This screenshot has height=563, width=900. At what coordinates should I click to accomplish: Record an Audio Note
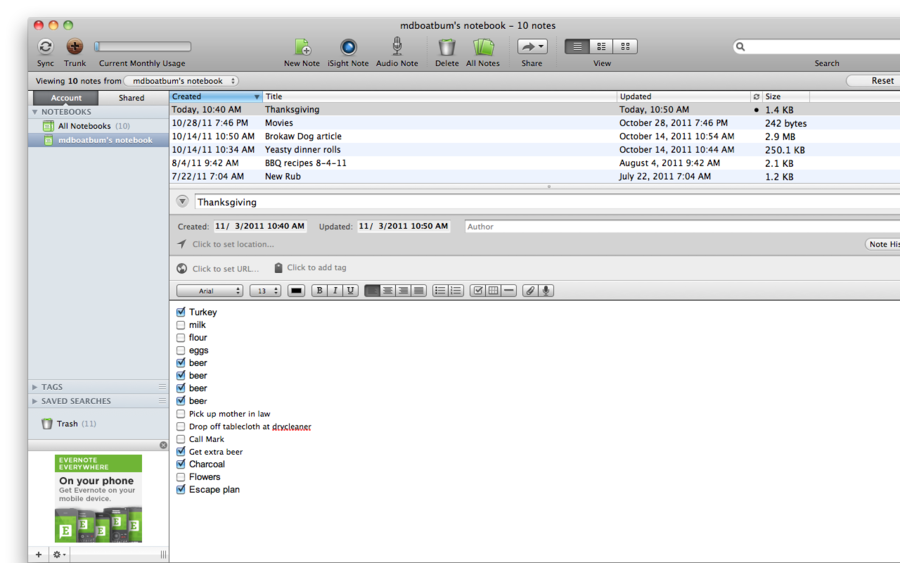point(397,47)
